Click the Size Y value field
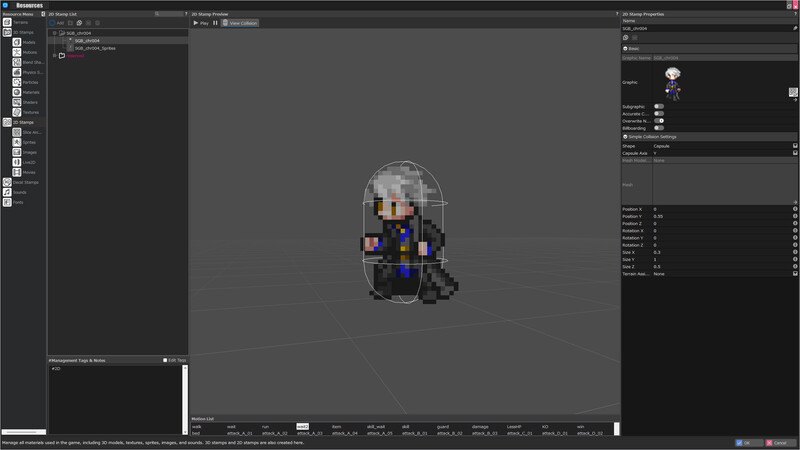The image size is (800, 450). tap(722, 260)
